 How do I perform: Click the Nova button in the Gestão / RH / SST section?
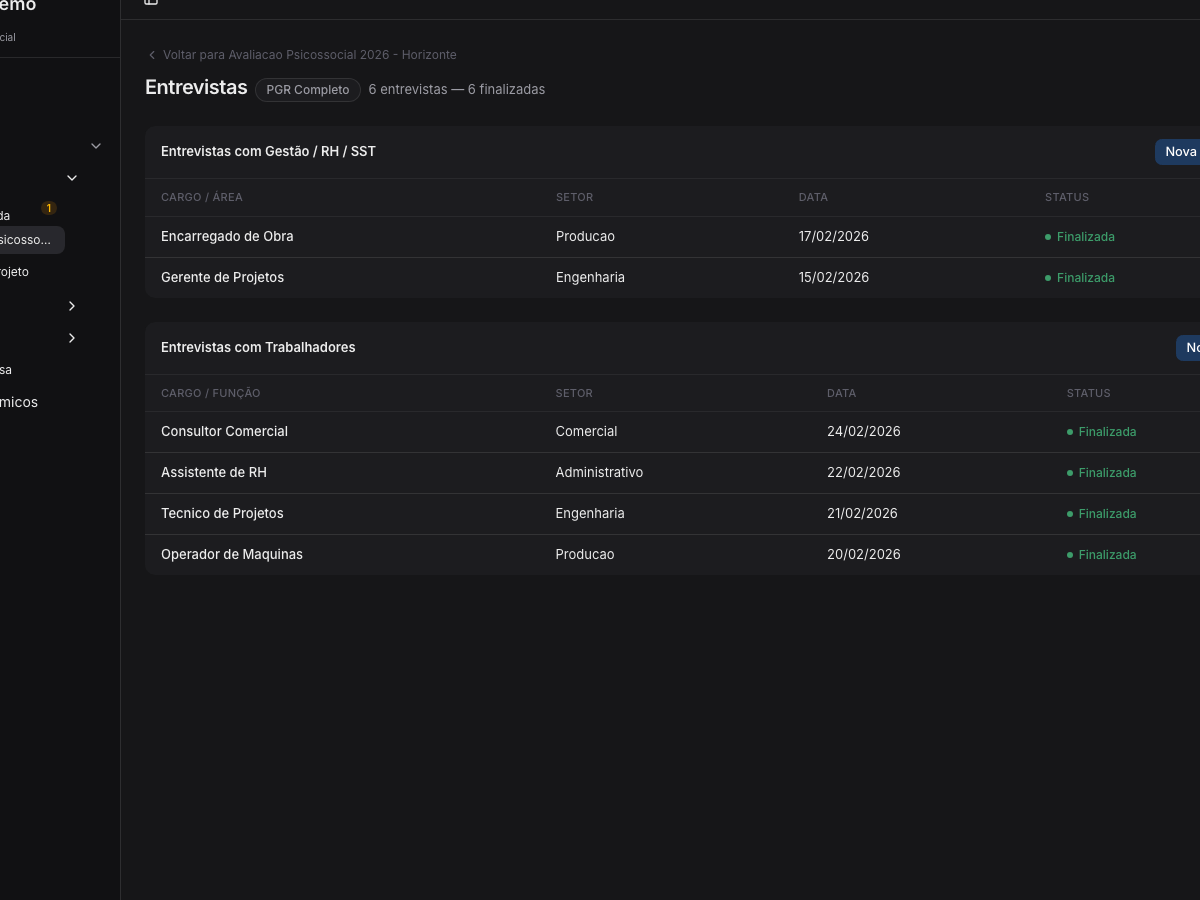(1178, 152)
